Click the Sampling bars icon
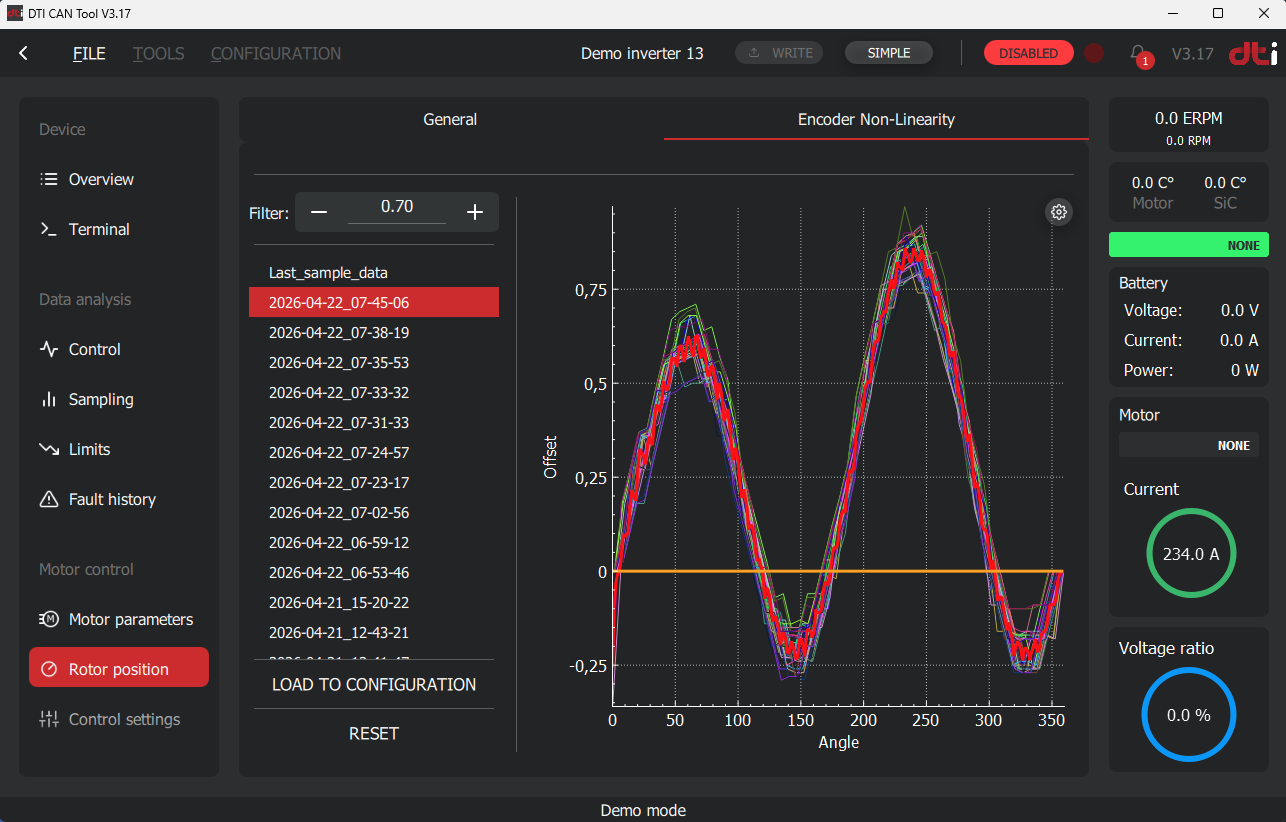The image size is (1286, 822). click(49, 399)
